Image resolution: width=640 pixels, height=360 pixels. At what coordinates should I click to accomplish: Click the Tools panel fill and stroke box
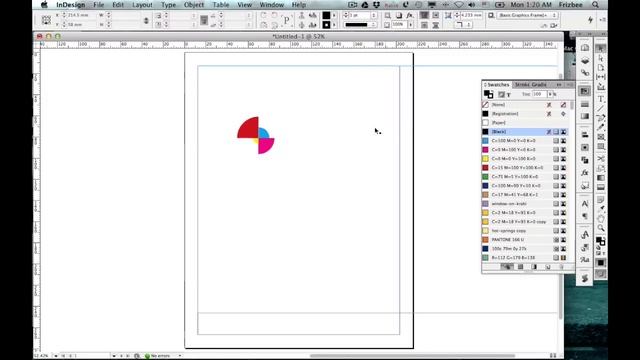(600, 241)
